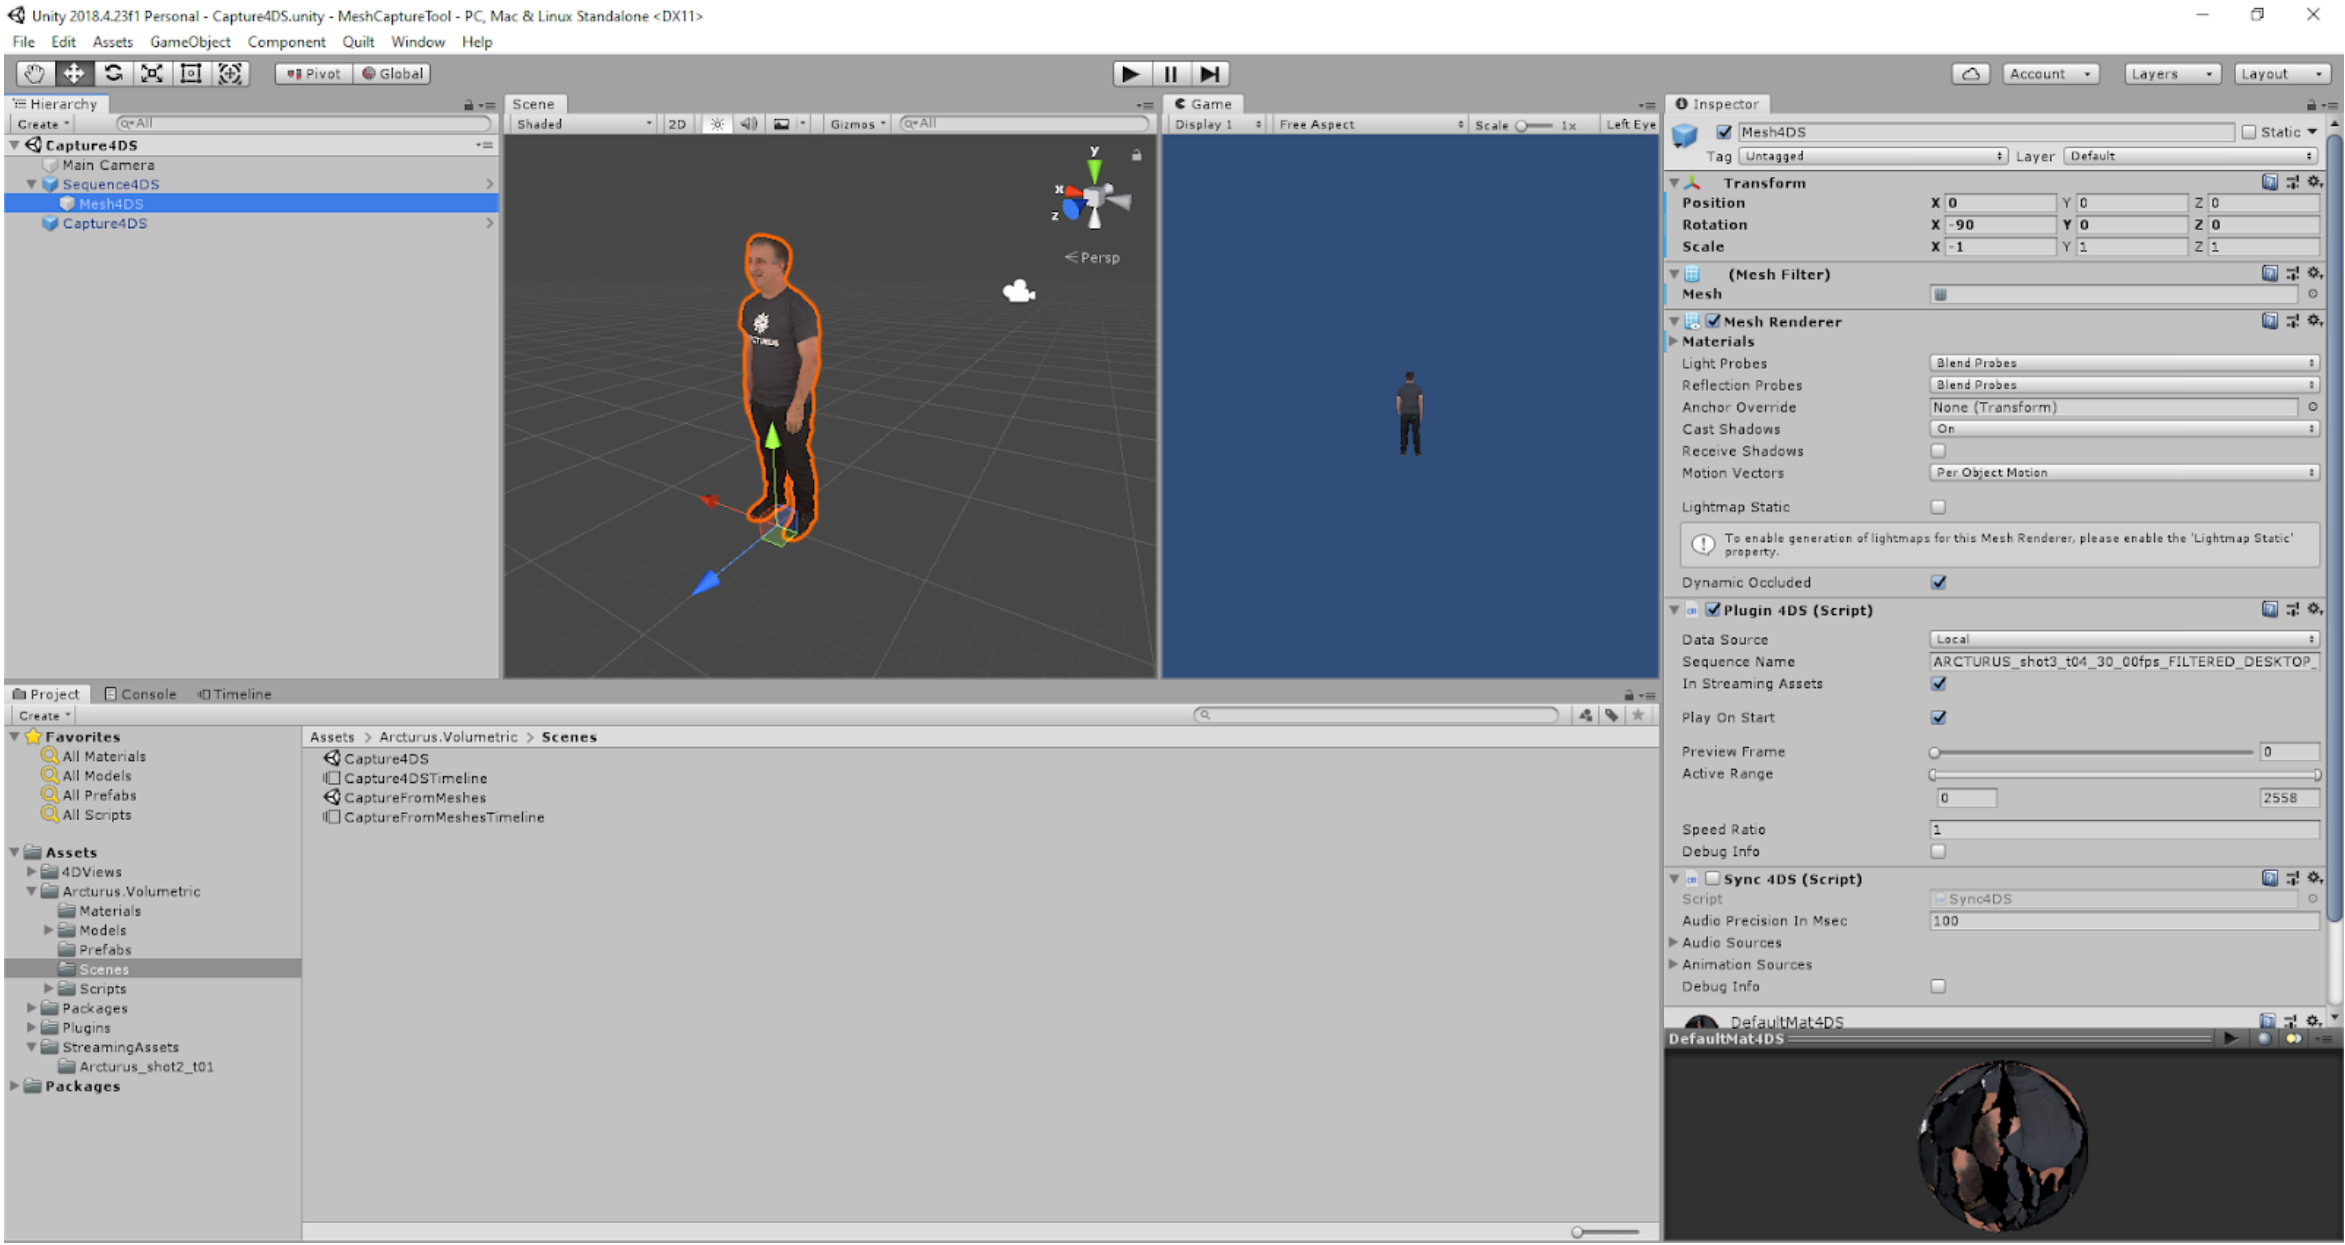The height and width of the screenshot is (1245, 2345).
Task: Expand the Materials section
Action: pos(1673,341)
